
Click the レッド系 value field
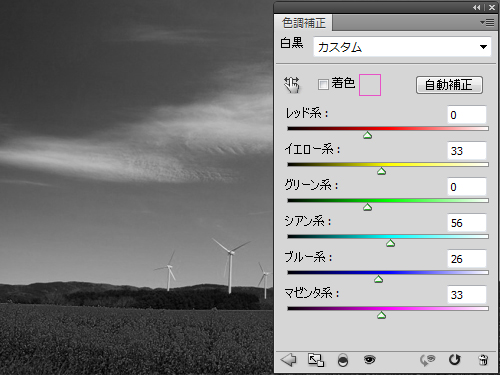[x=466, y=115]
